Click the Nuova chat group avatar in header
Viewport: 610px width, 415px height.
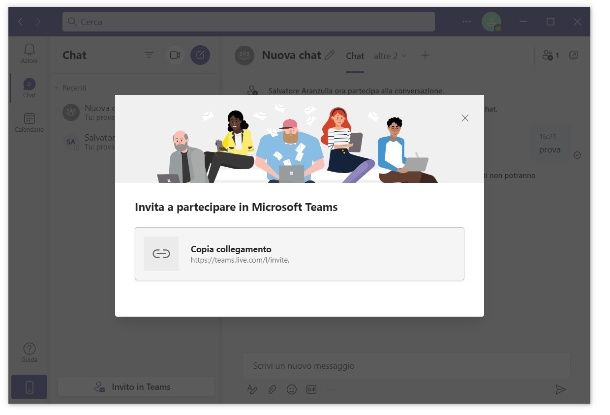pos(244,55)
